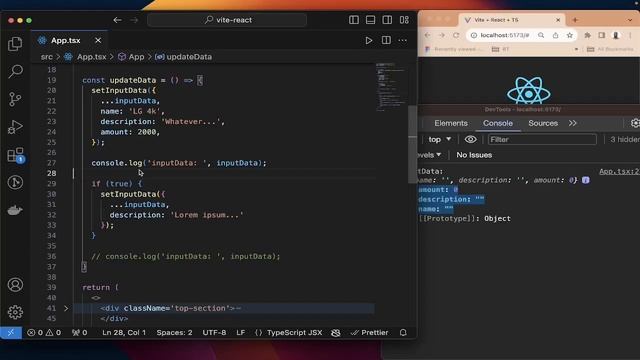This screenshot has width=640, height=360.
Task: Click the console Filter input
Action: (542, 140)
